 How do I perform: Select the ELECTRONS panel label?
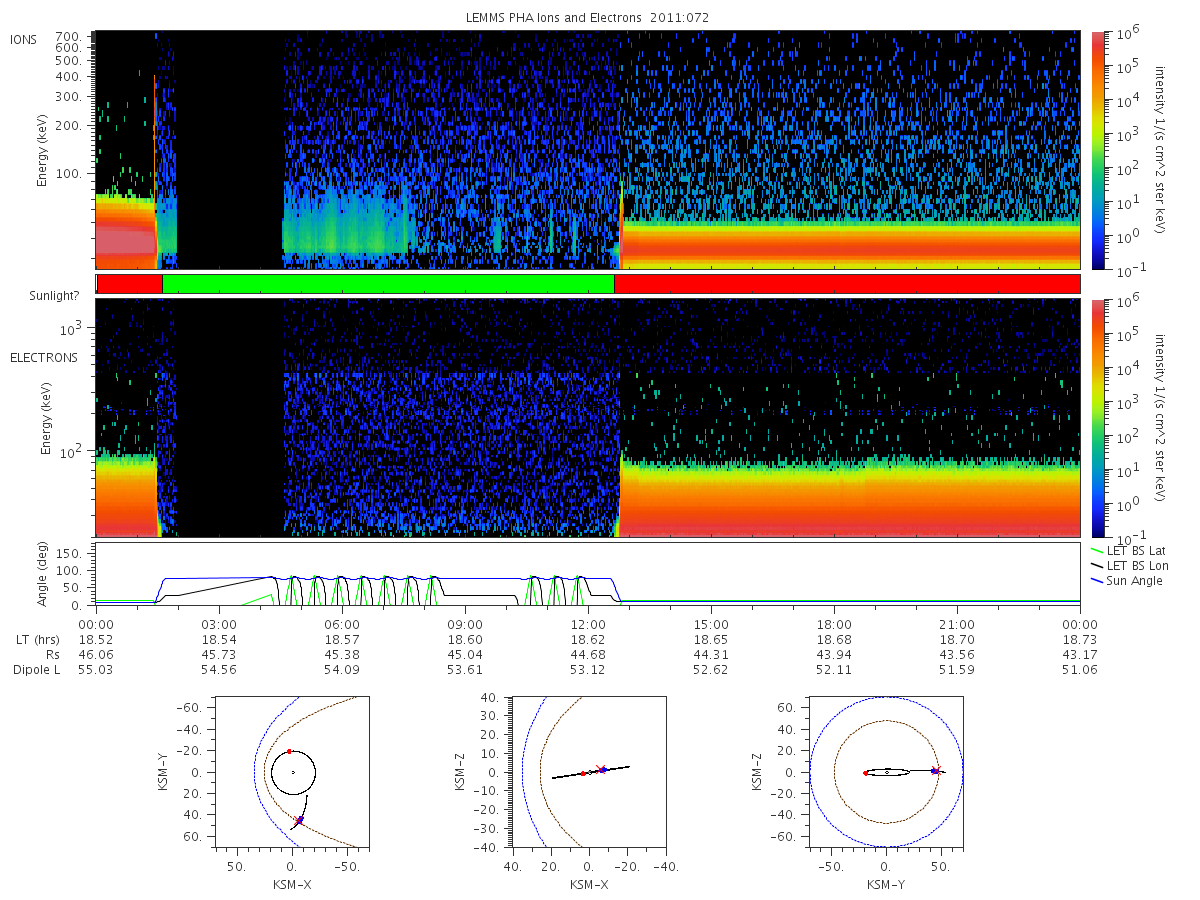tap(44, 357)
